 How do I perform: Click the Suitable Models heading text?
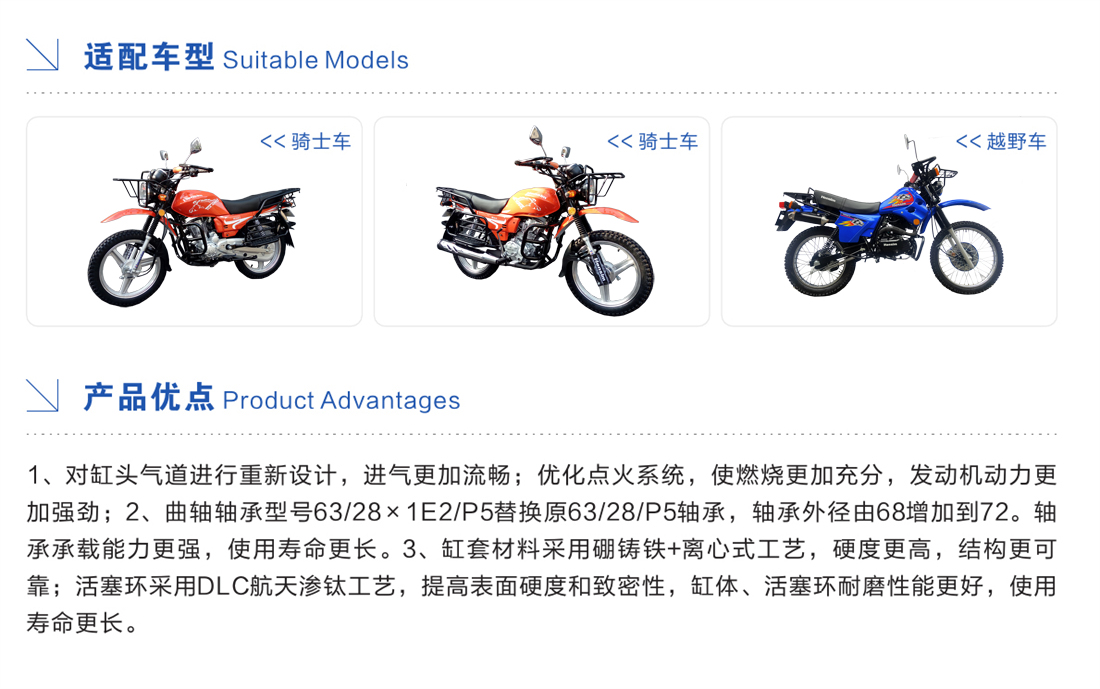pyautogui.click(x=316, y=60)
